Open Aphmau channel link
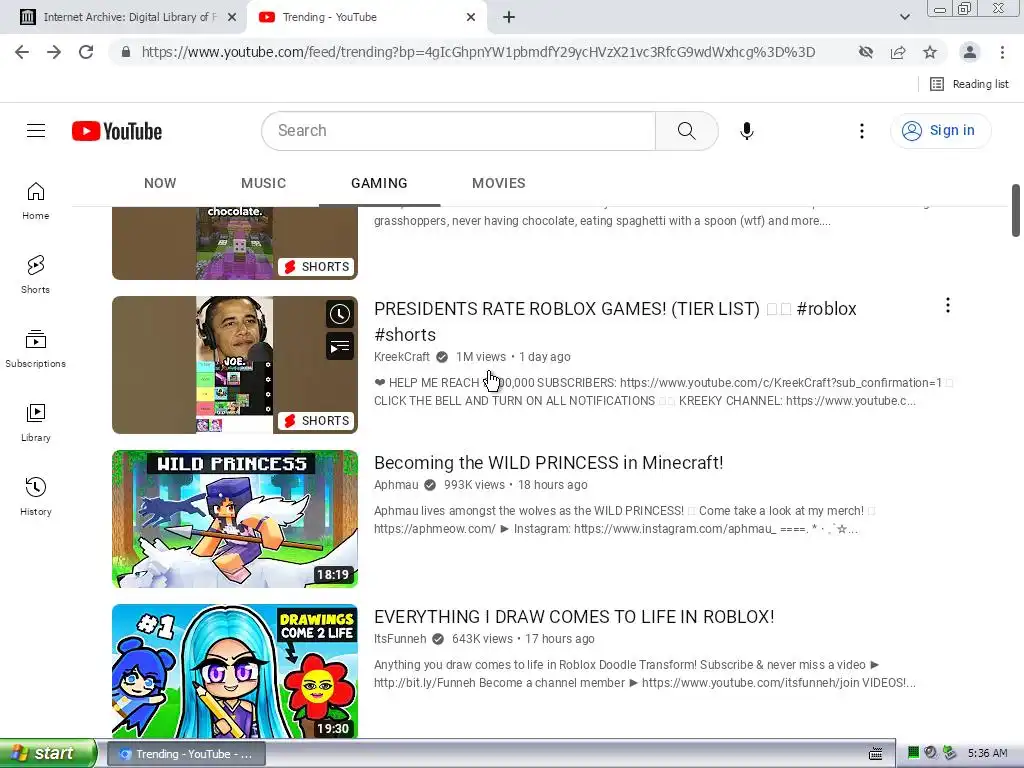1024x768 pixels. tap(396, 485)
